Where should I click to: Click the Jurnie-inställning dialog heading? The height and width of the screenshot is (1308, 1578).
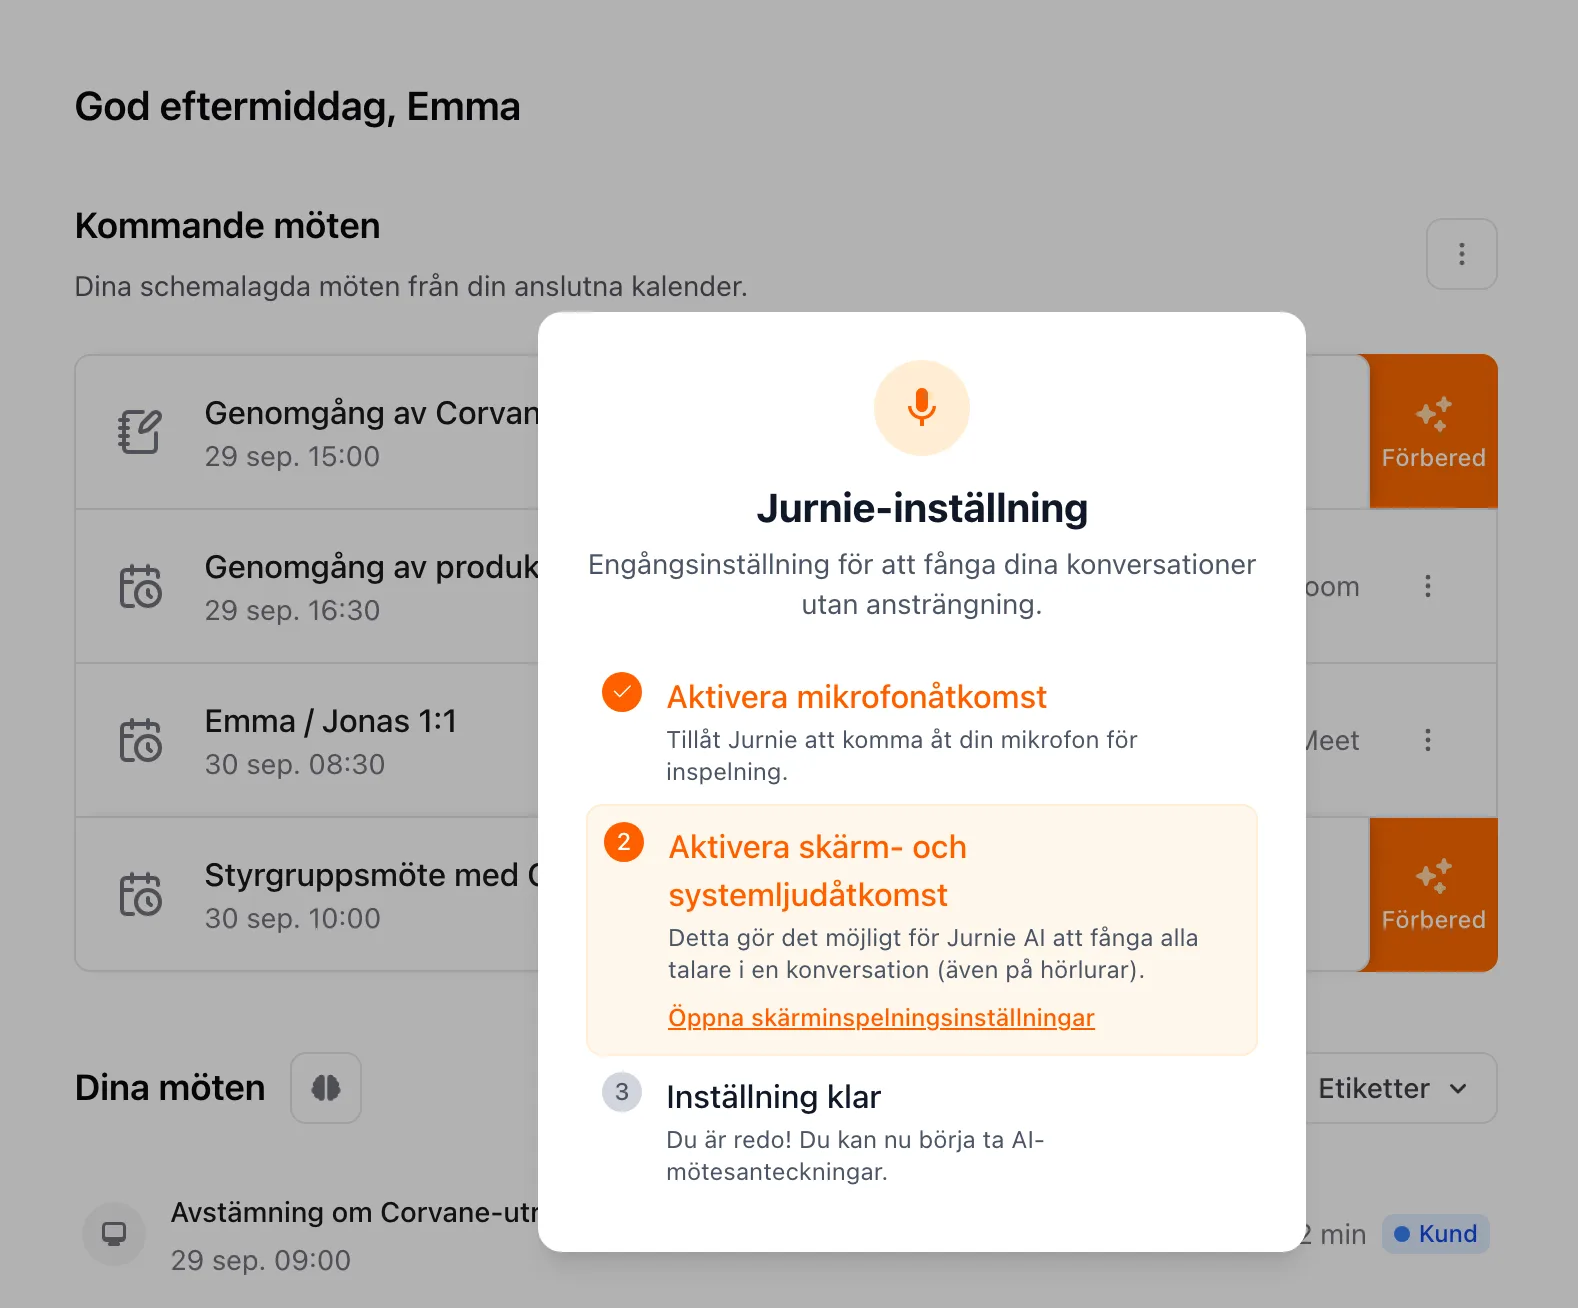922,508
